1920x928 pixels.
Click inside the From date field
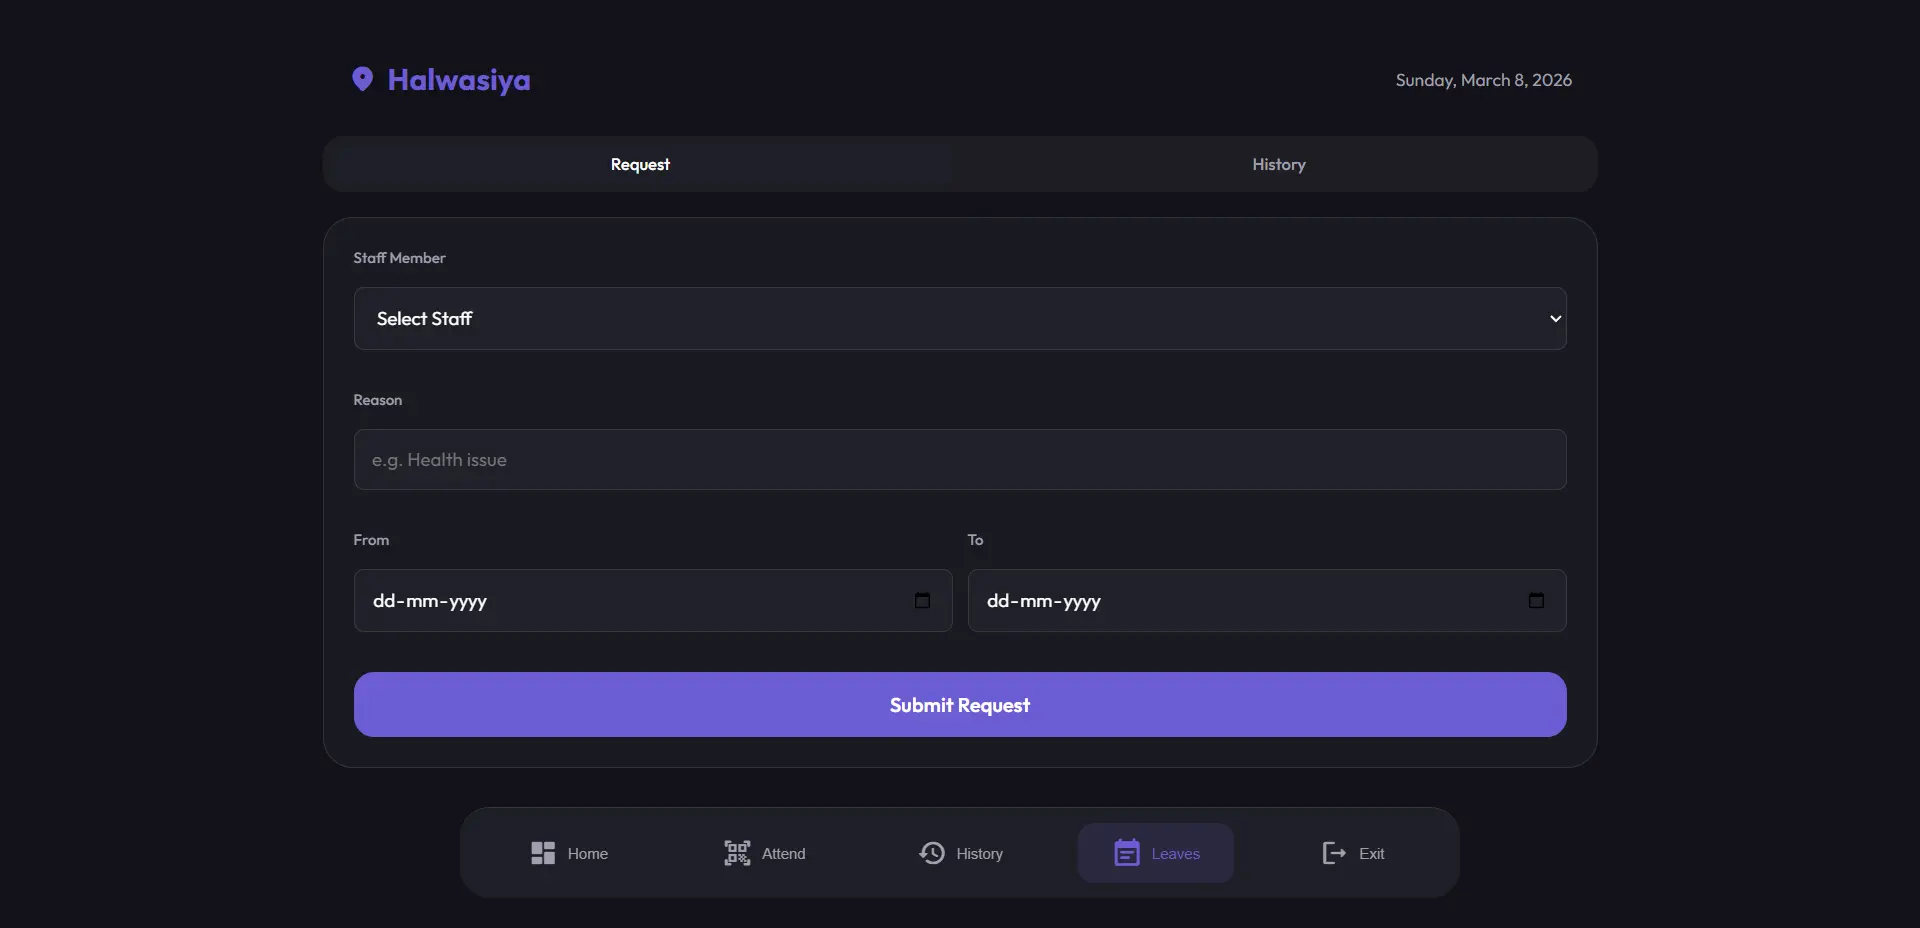point(653,601)
